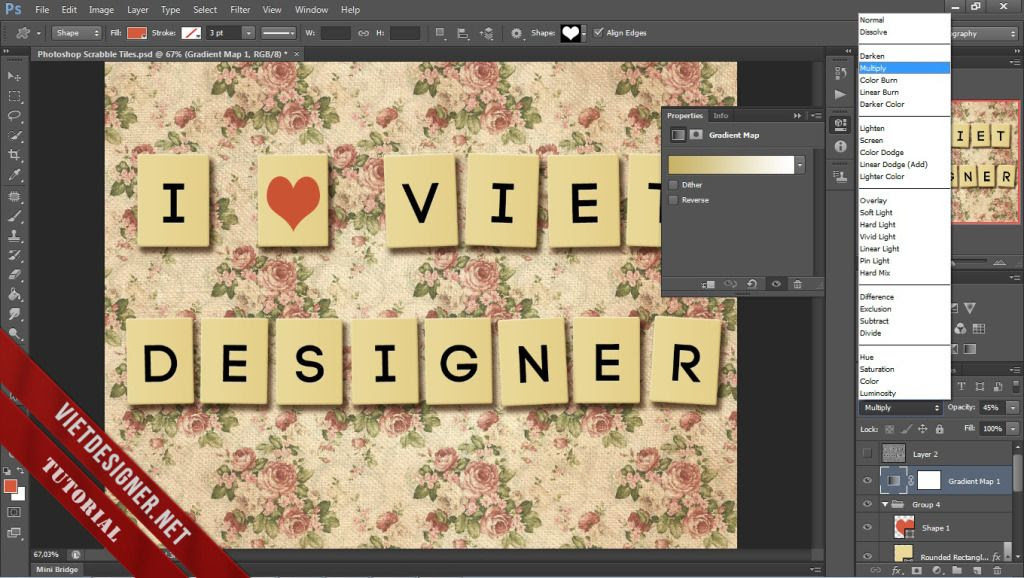This screenshot has width=1024, height=578.
Task: Hide the Shape 1 layer
Action: pos(867,528)
